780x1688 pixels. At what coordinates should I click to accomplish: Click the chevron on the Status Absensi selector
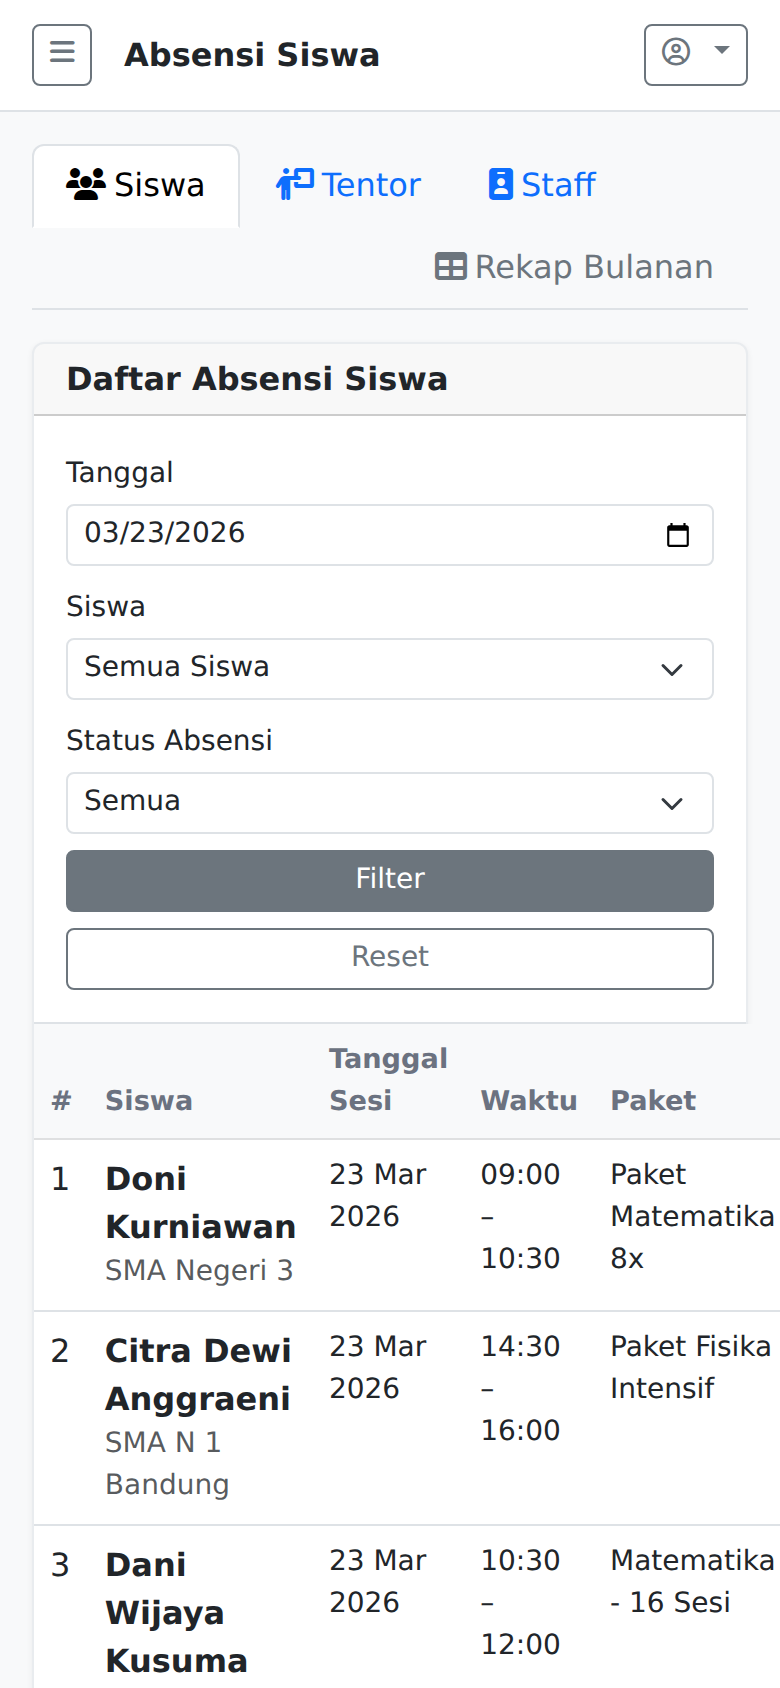click(673, 802)
